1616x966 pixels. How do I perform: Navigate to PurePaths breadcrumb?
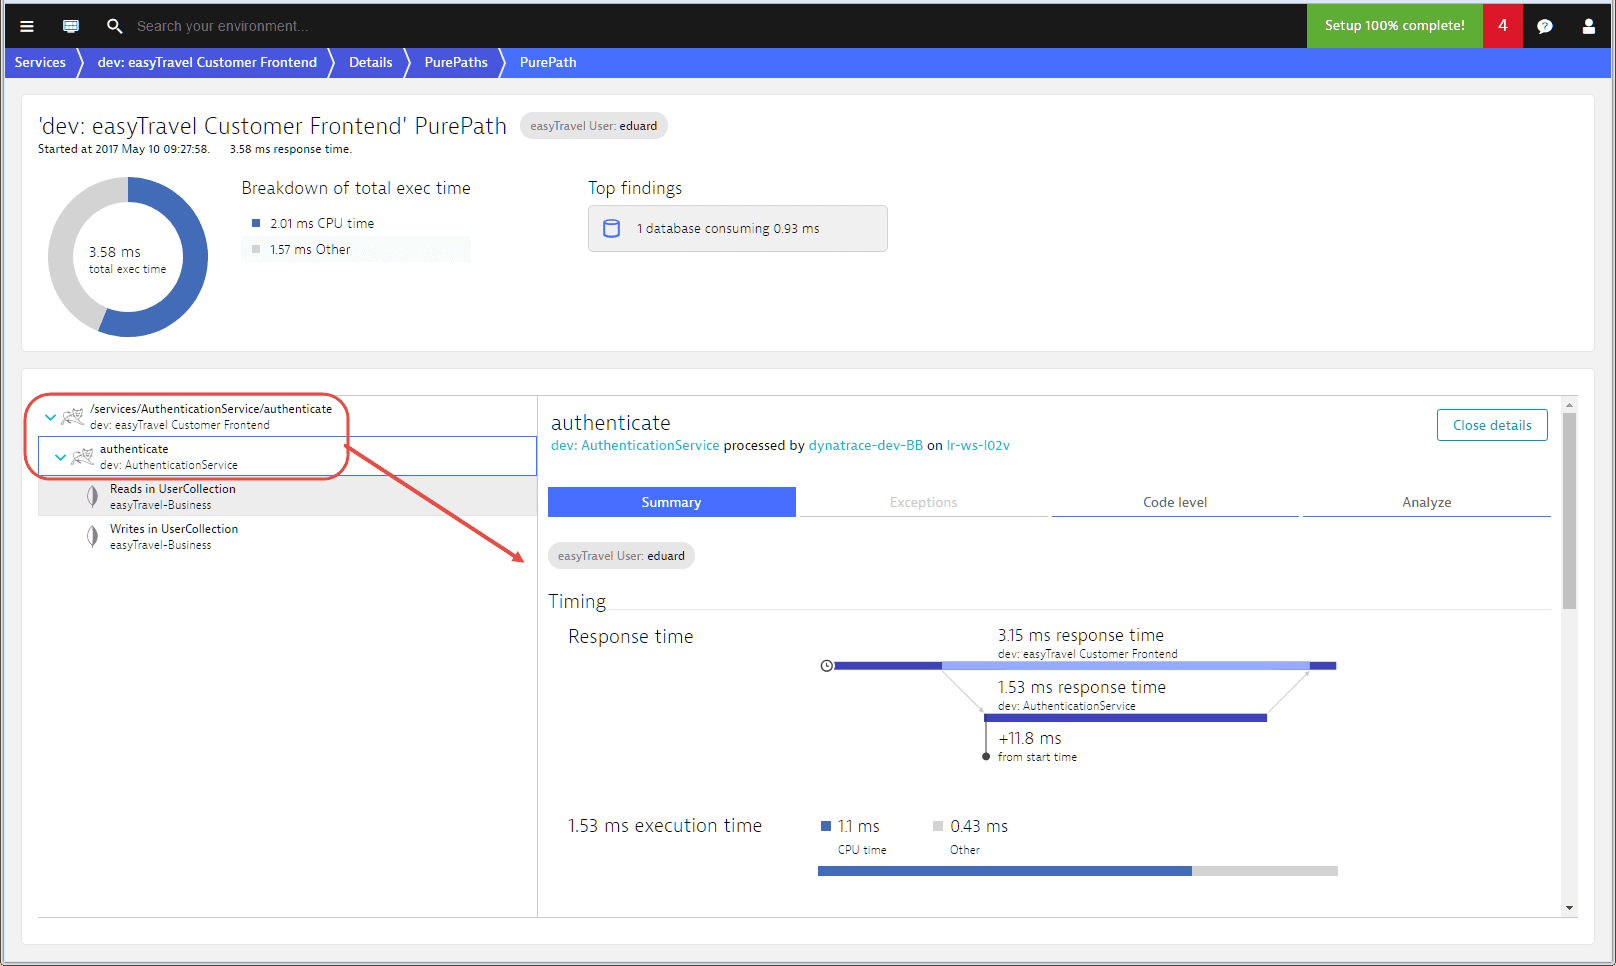[x=456, y=62]
